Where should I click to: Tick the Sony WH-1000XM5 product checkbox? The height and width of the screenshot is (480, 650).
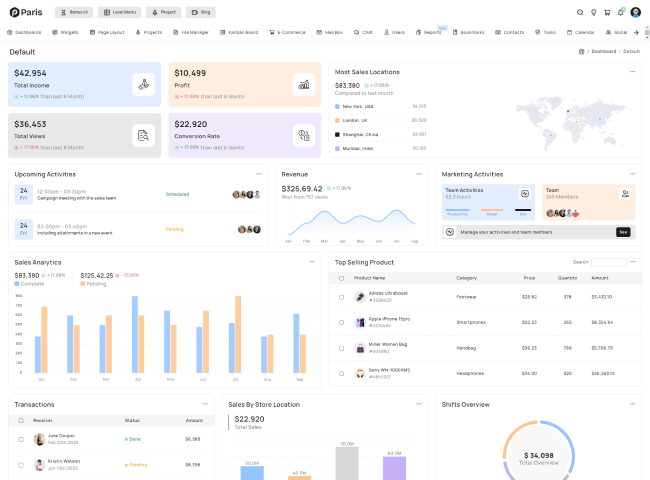(x=341, y=374)
